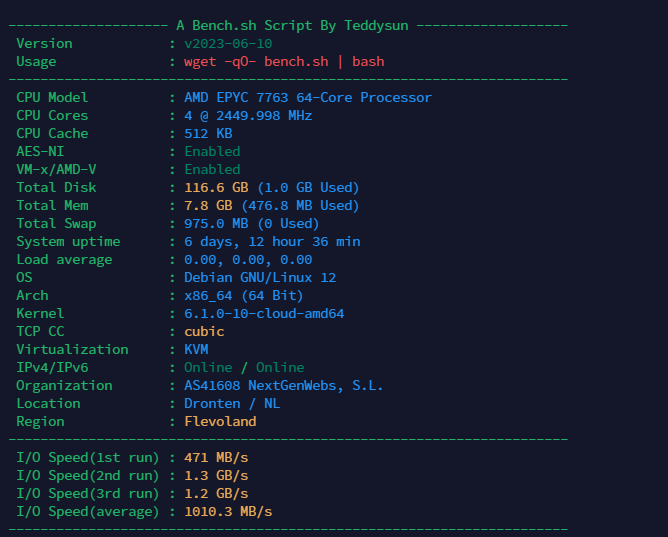Click the kernel value '6.1.0-10-cloud-amd64'

(x=264, y=314)
